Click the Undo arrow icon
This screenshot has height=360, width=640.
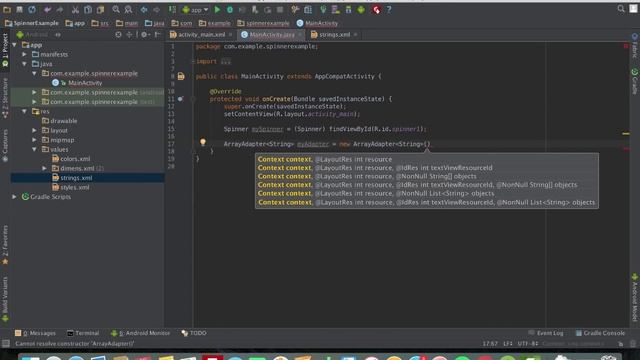pos(47,9)
